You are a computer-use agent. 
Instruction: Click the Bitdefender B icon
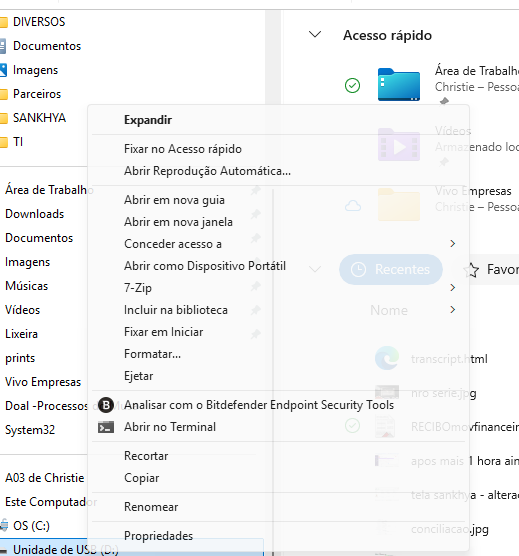coord(106,405)
